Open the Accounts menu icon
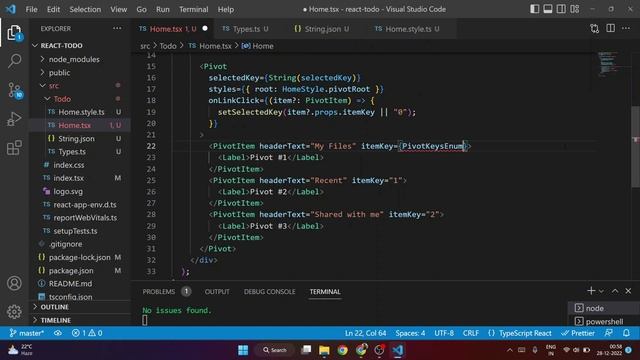The width and height of the screenshot is (640, 360). point(14,283)
